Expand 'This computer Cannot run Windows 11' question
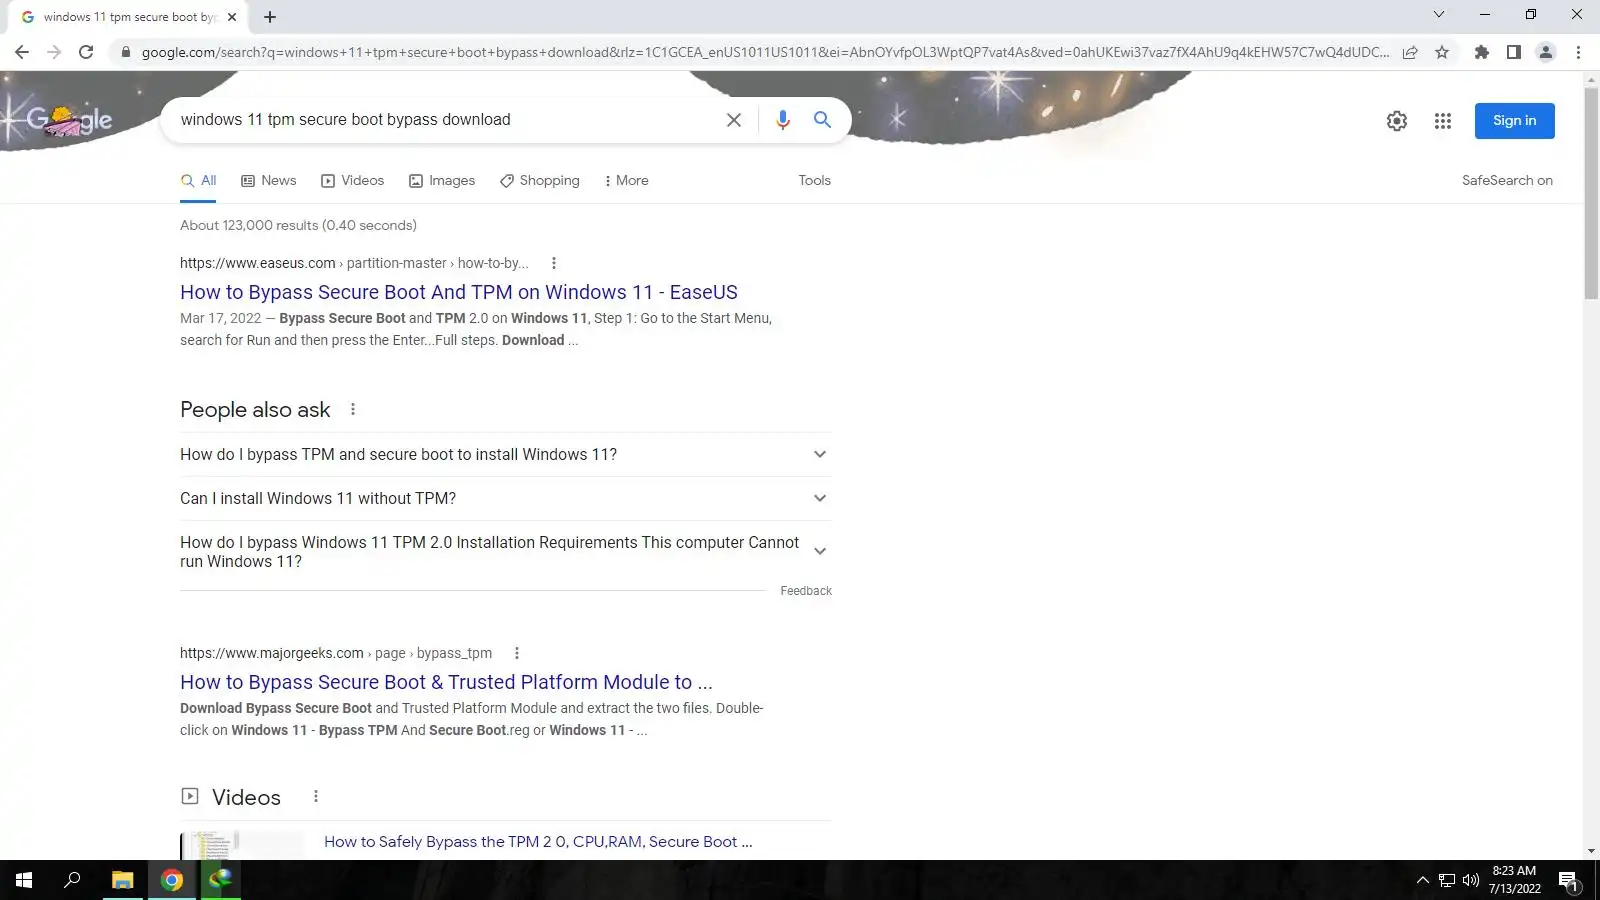Screen dimensions: 1600x900 pyautogui.click(x=506, y=552)
